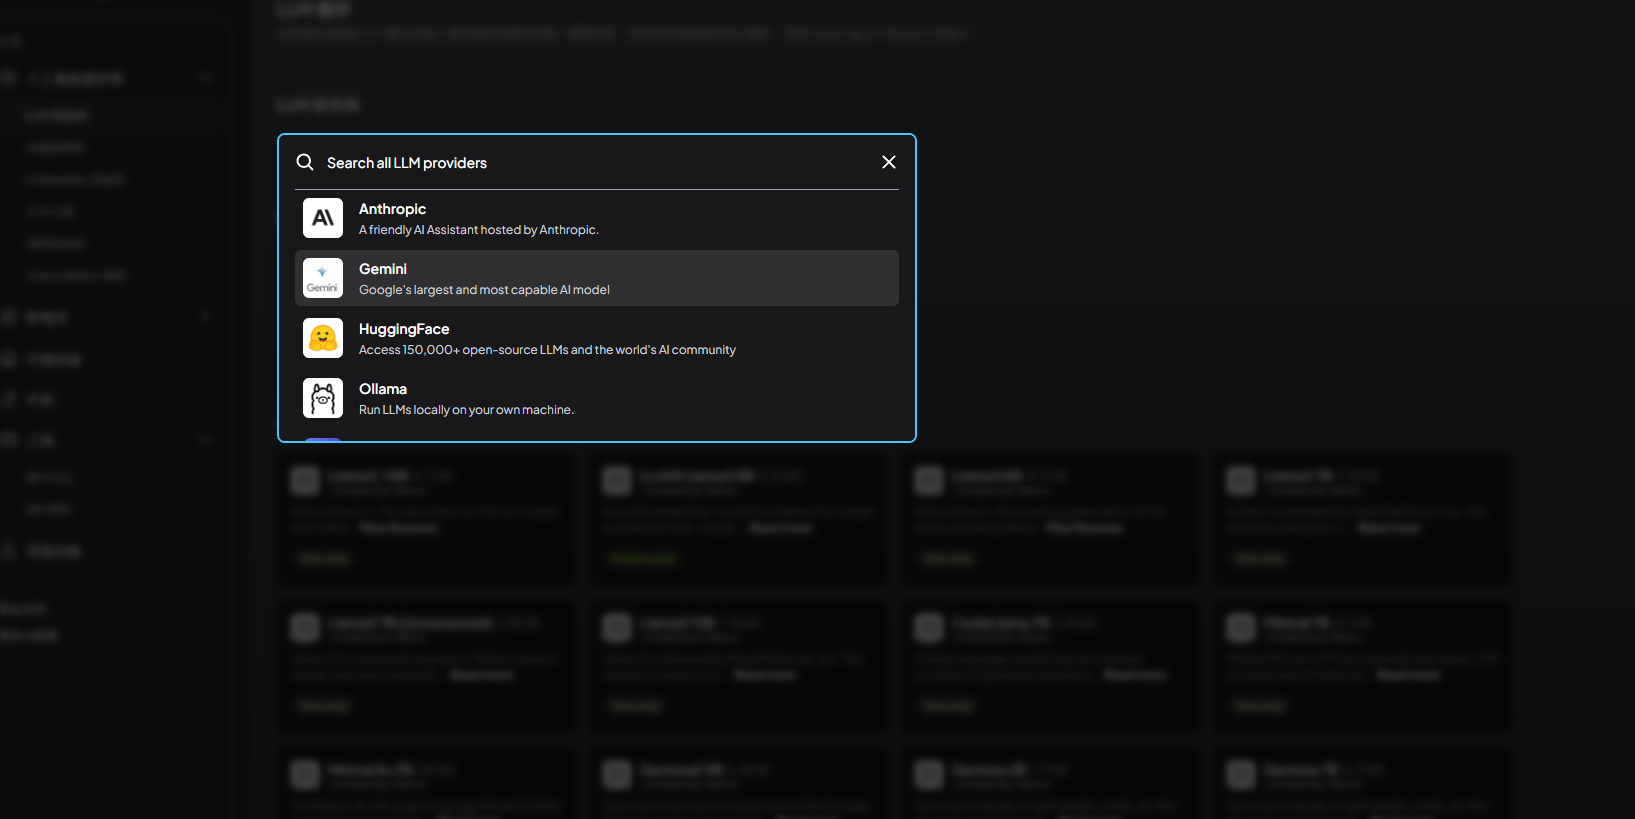1635x819 pixels.
Task: Click Anthropic's friendly AI Assistant description
Action: [x=479, y=230]
